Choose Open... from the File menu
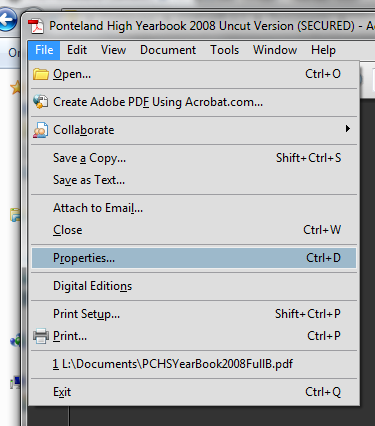The height and width of the screenshot is (426, 375). coord(194,74)
